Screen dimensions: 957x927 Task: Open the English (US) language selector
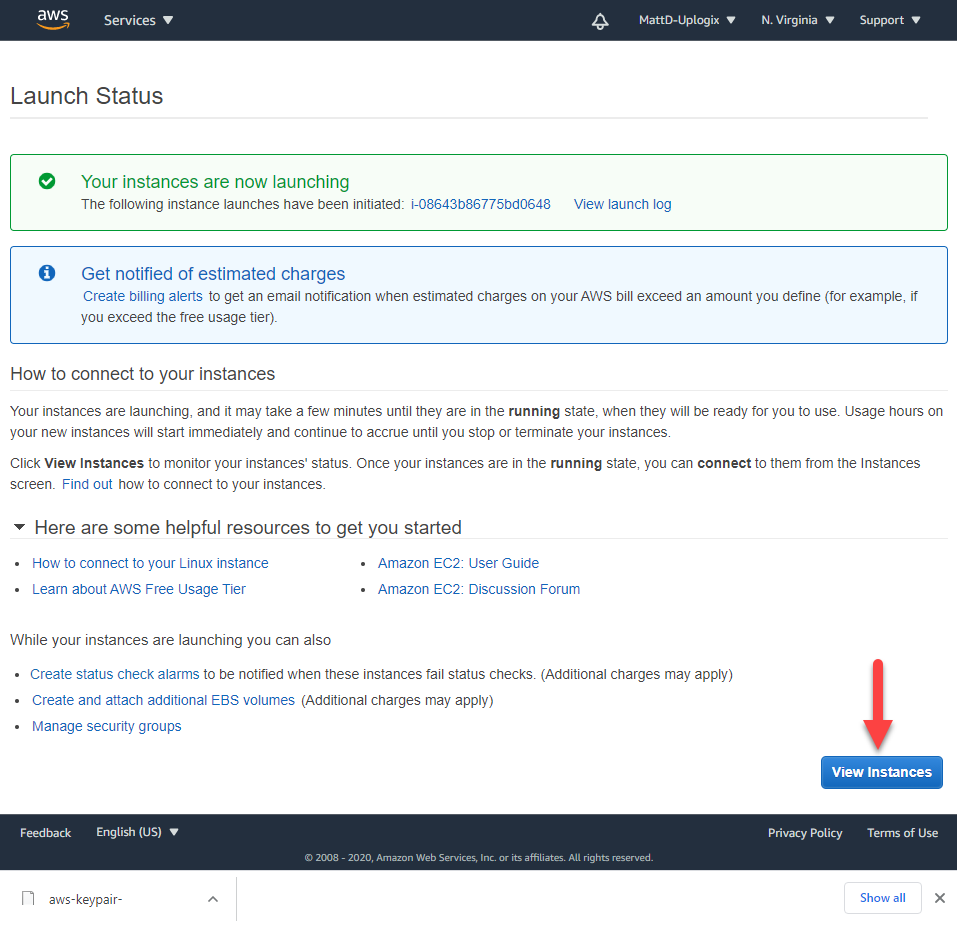[137, 831]
